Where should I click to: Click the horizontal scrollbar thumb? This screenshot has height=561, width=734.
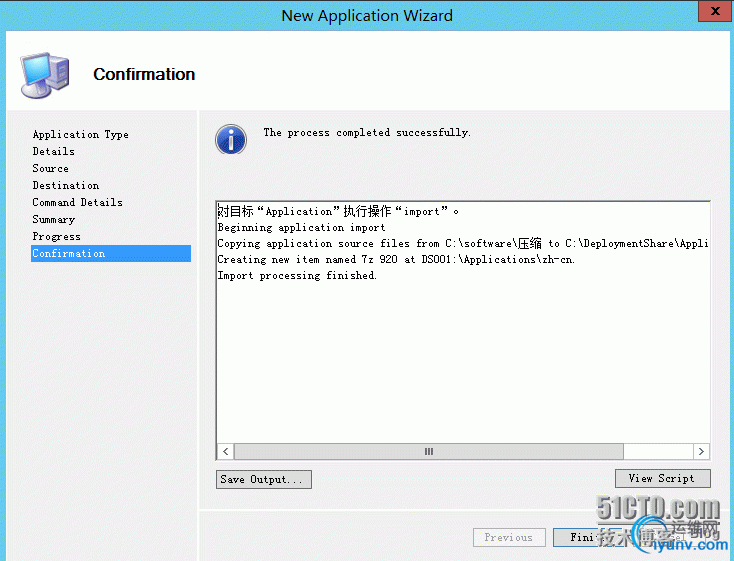tap(428, 451)
